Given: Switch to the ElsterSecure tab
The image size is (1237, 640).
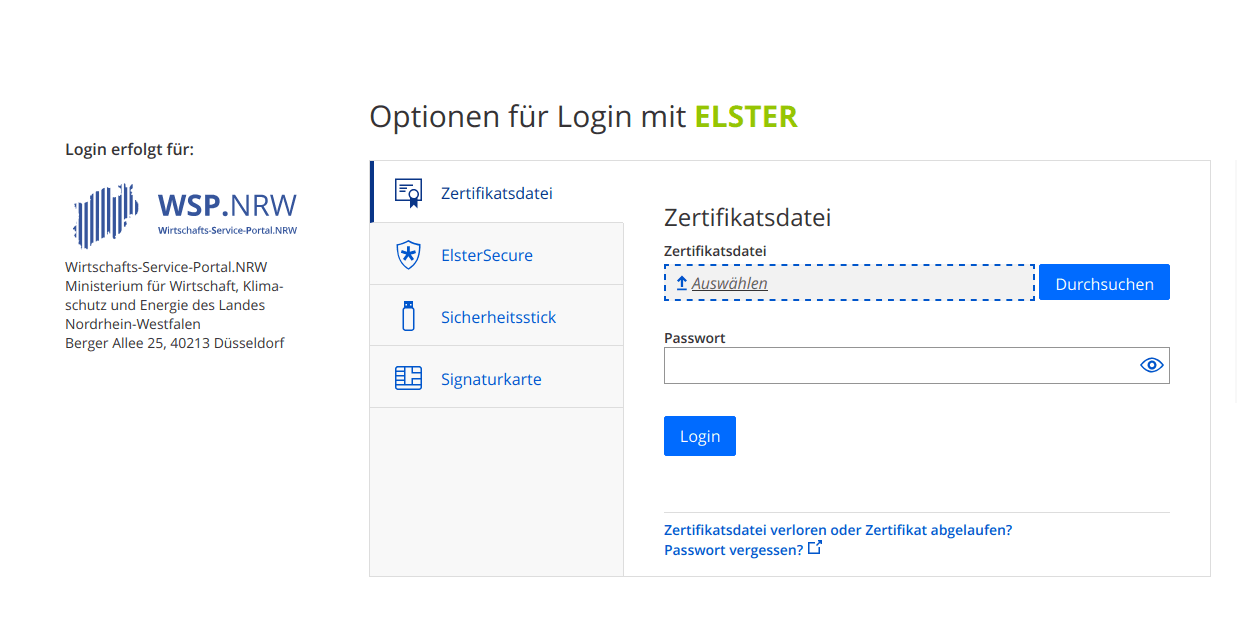Looking at the screenshot, I should (487, 254).
